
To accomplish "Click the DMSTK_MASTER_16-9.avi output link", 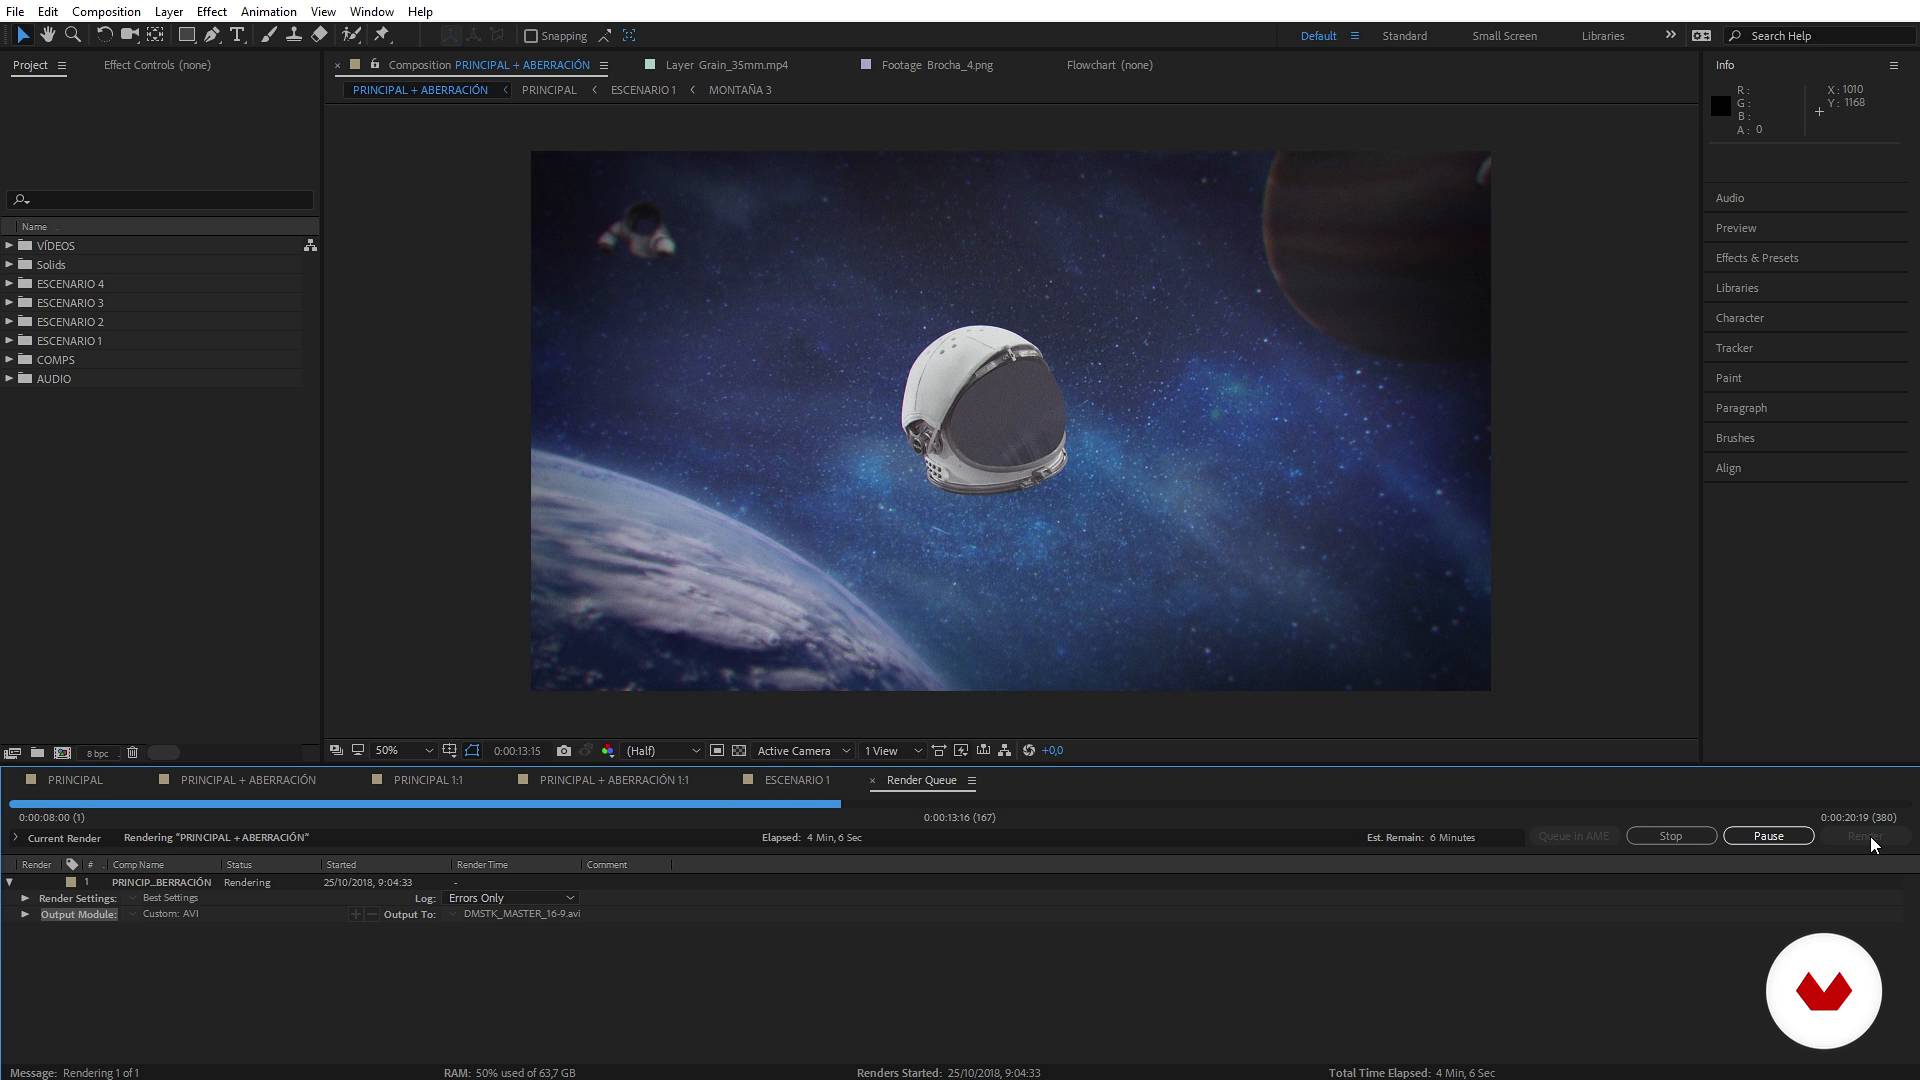I will [521, 914].
